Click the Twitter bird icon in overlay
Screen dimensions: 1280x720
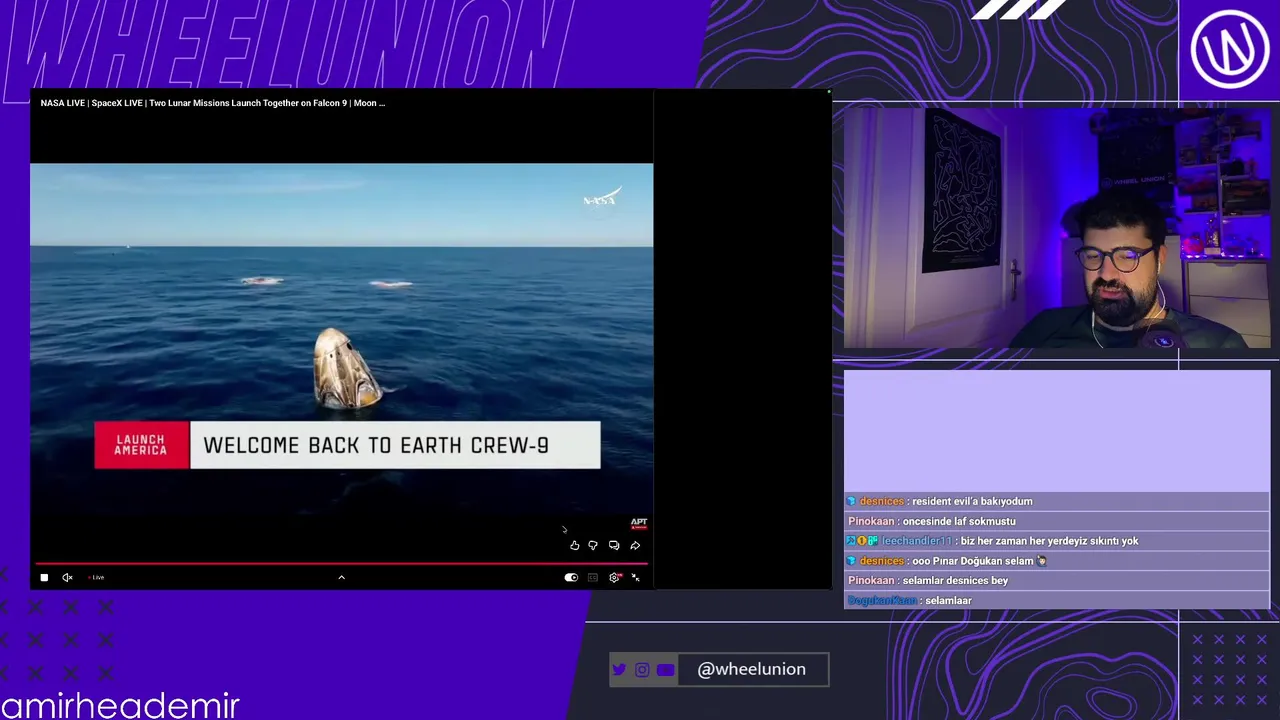pos(619,670)
